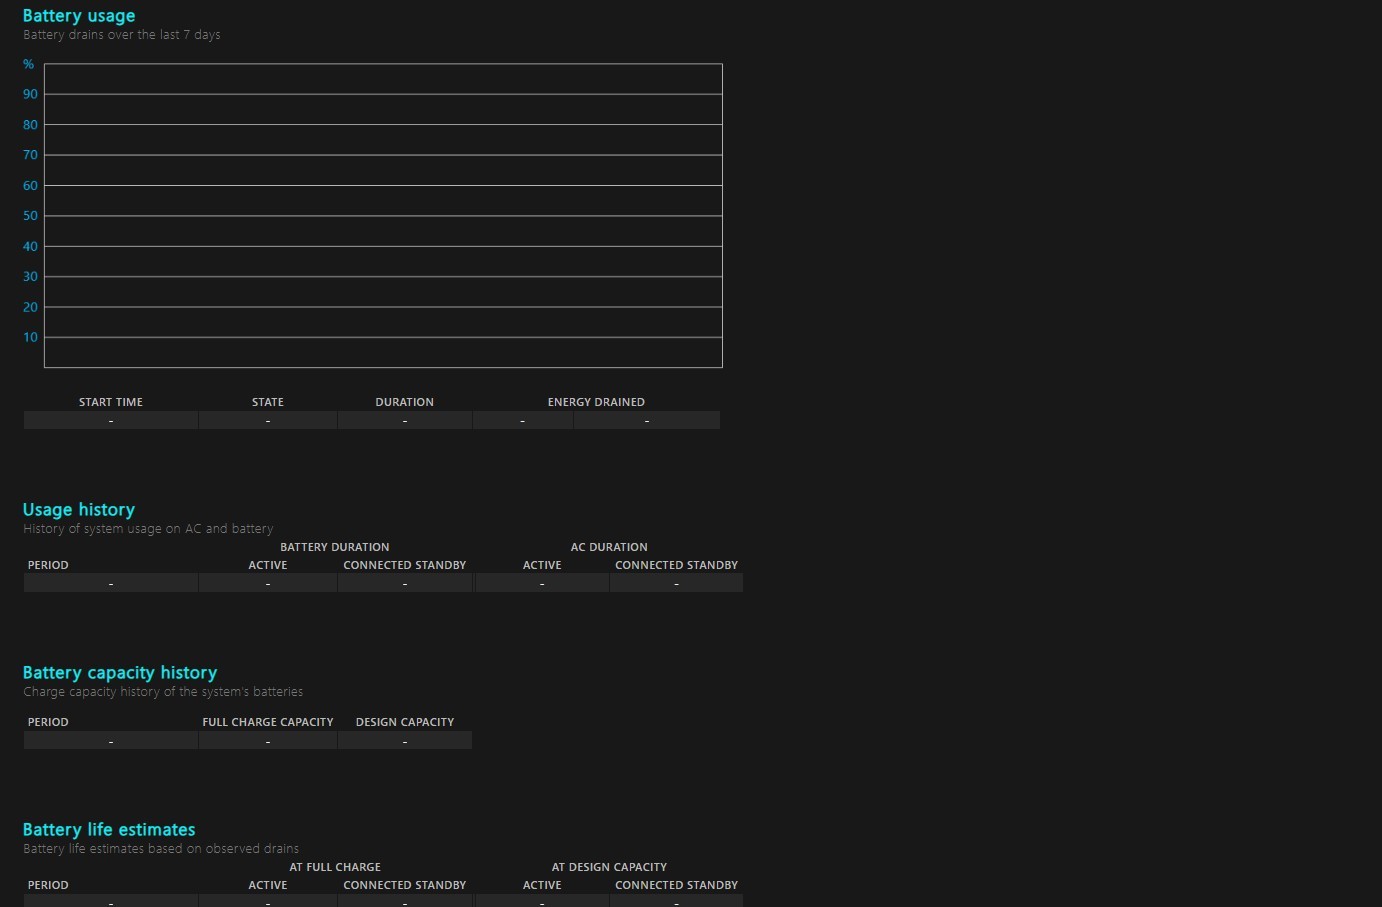The image size is (1382, 907).
Task: Click the "Battery life estimates" heading
Action: pyautogui.click(x=109, y=830)
